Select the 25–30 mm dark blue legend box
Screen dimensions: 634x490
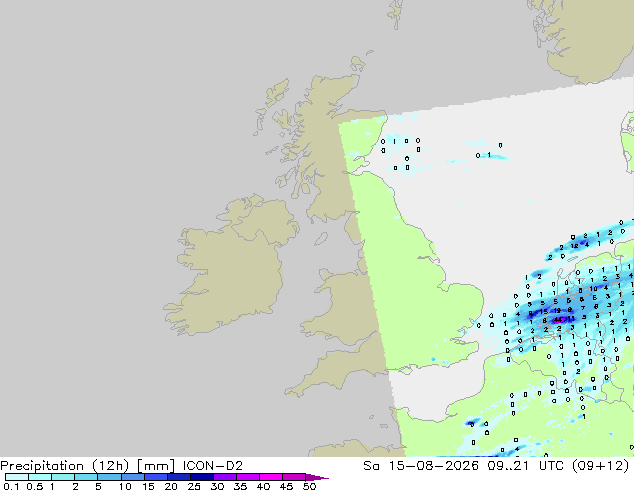point(202,477)
